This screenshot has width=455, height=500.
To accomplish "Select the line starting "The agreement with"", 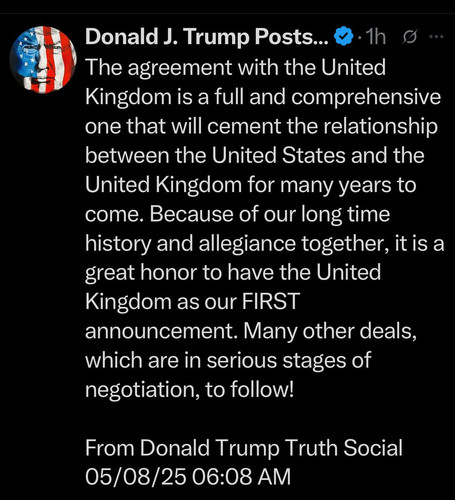I will coord(235,67).
